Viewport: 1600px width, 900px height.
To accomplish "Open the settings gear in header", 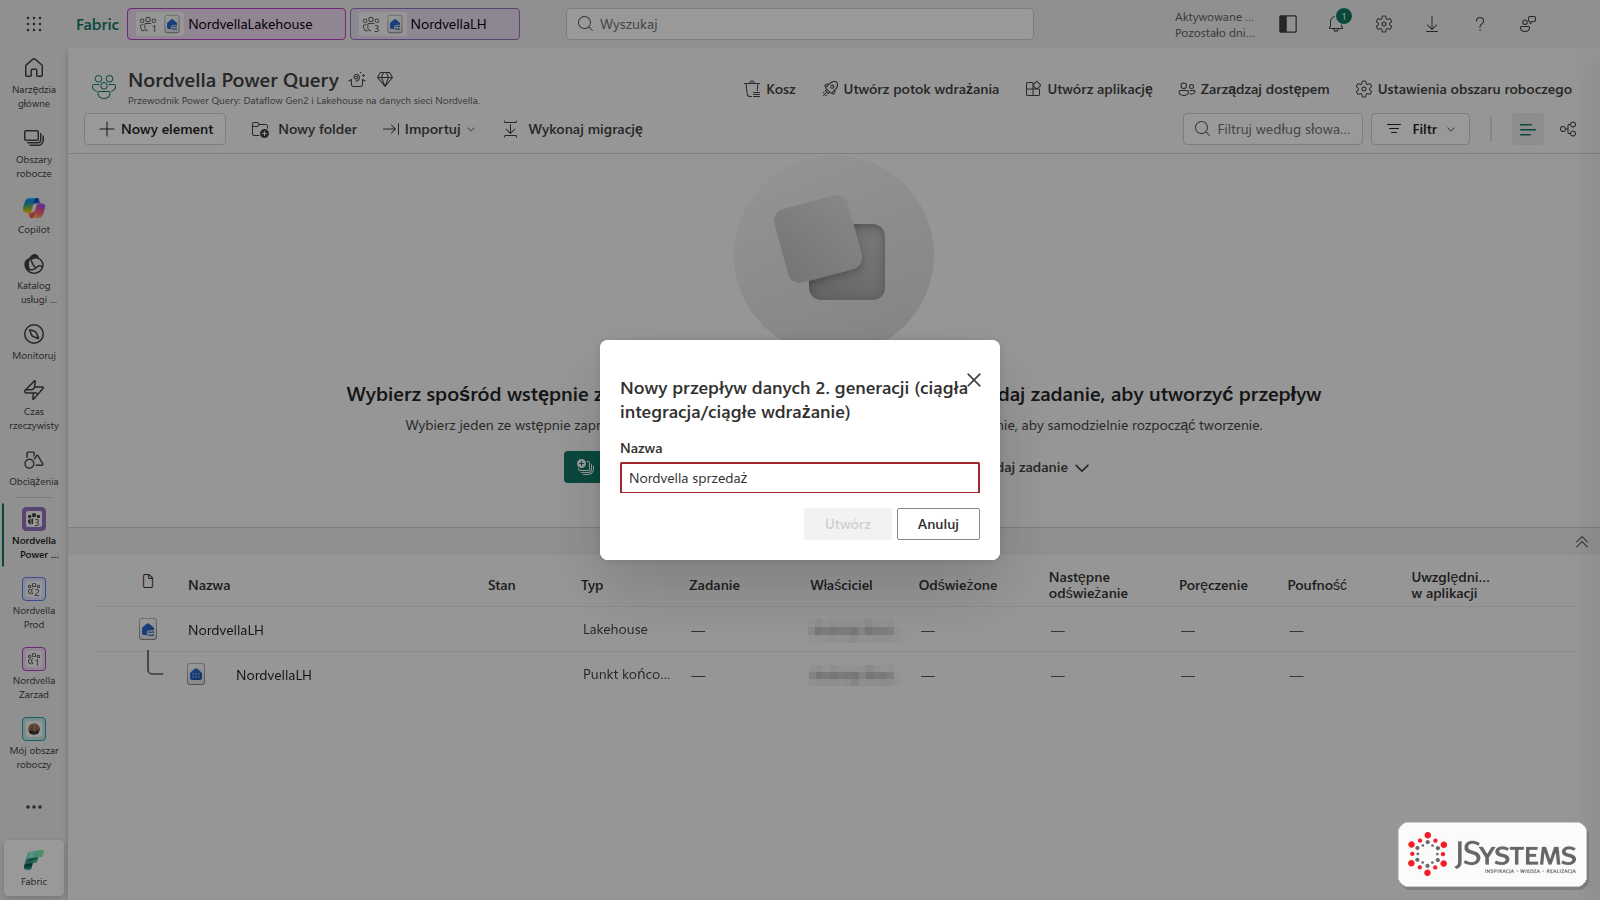I will [1384, 24].
